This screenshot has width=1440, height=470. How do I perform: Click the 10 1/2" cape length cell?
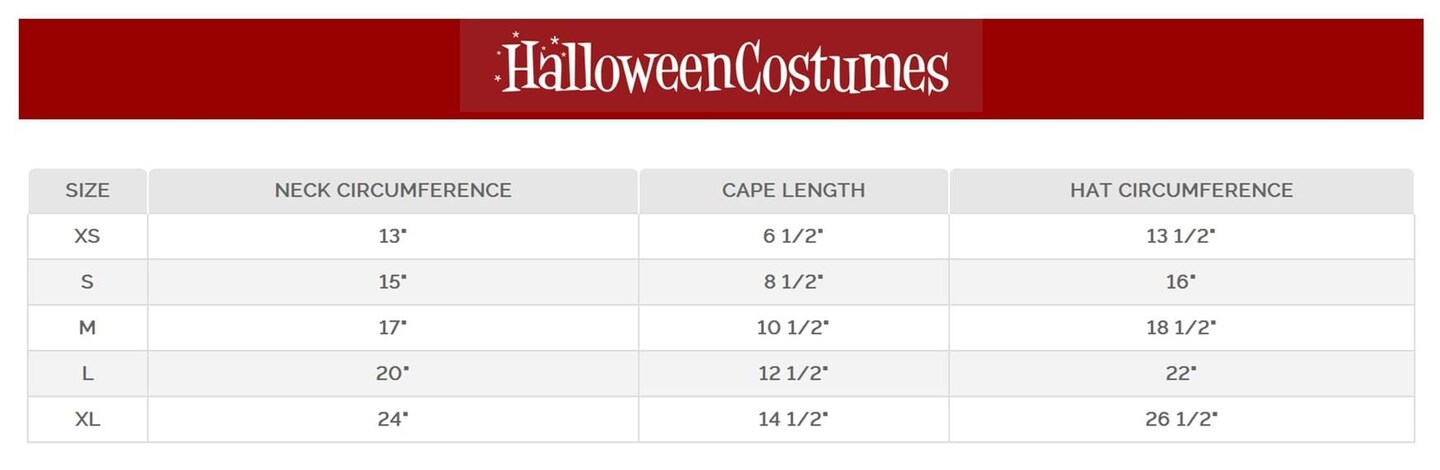pos(793,328)
